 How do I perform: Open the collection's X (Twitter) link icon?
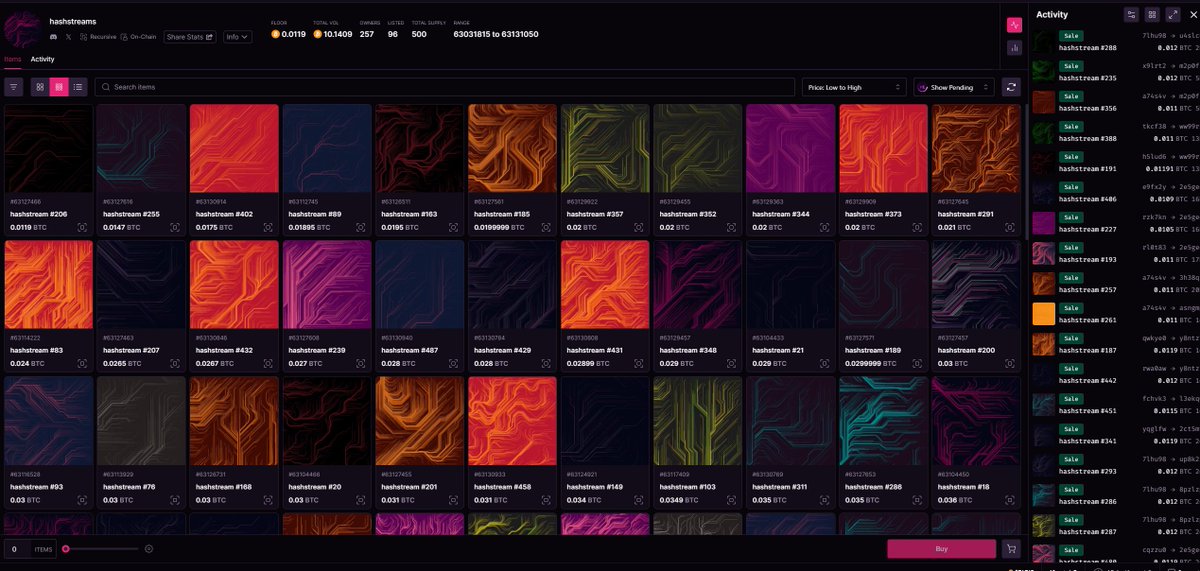click(x=68, y=37)
